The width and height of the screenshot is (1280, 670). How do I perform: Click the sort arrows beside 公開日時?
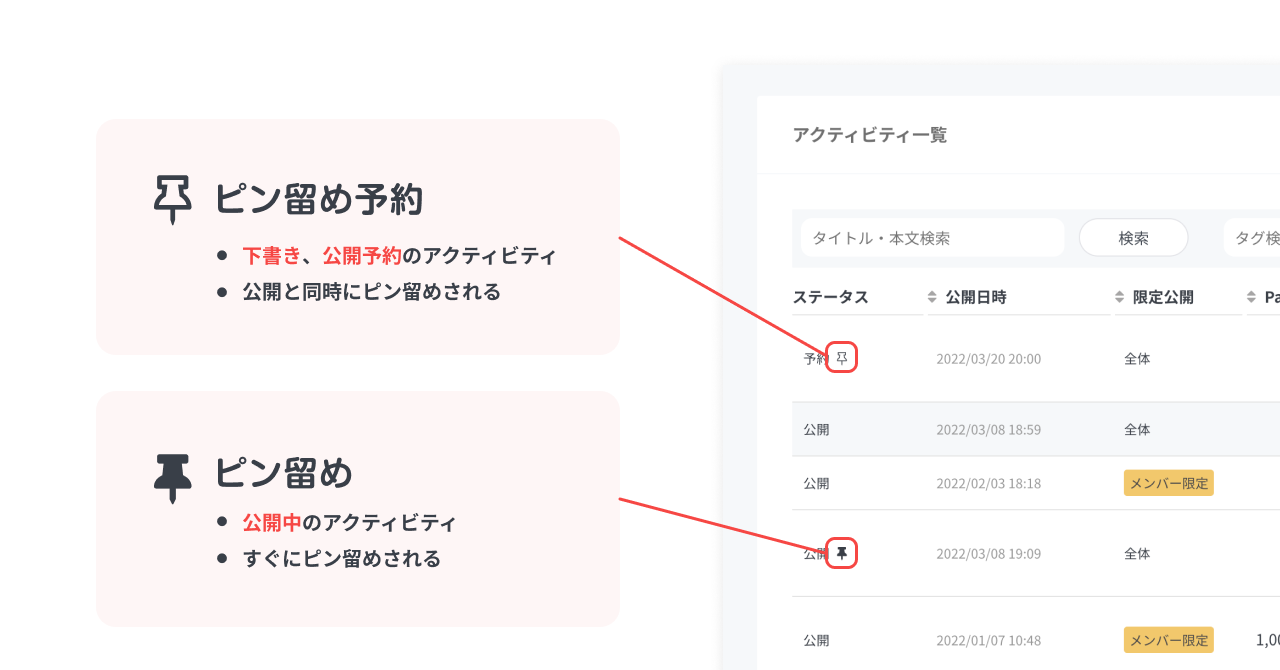pyautogui.click(x=932, y=297)
